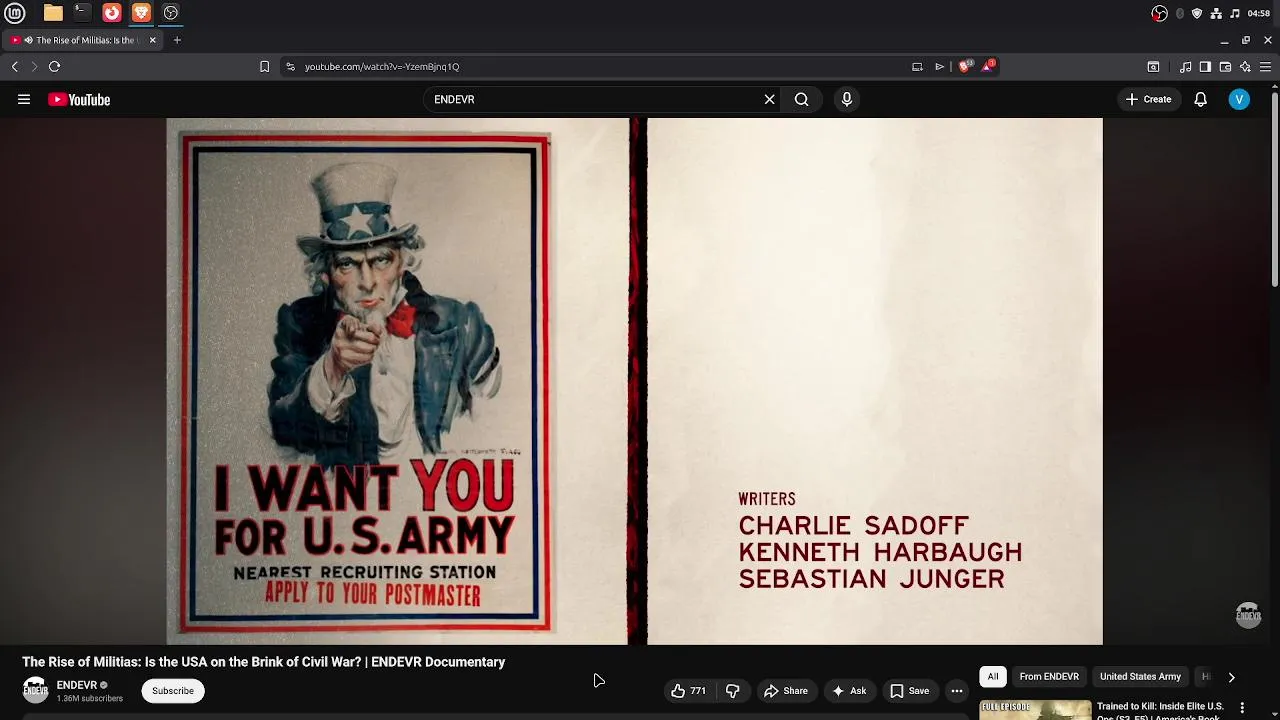Open ENDEVR channel avatar
This screenshot has height=720, width=1280.
pyautogui.click(x=36, y=690)
